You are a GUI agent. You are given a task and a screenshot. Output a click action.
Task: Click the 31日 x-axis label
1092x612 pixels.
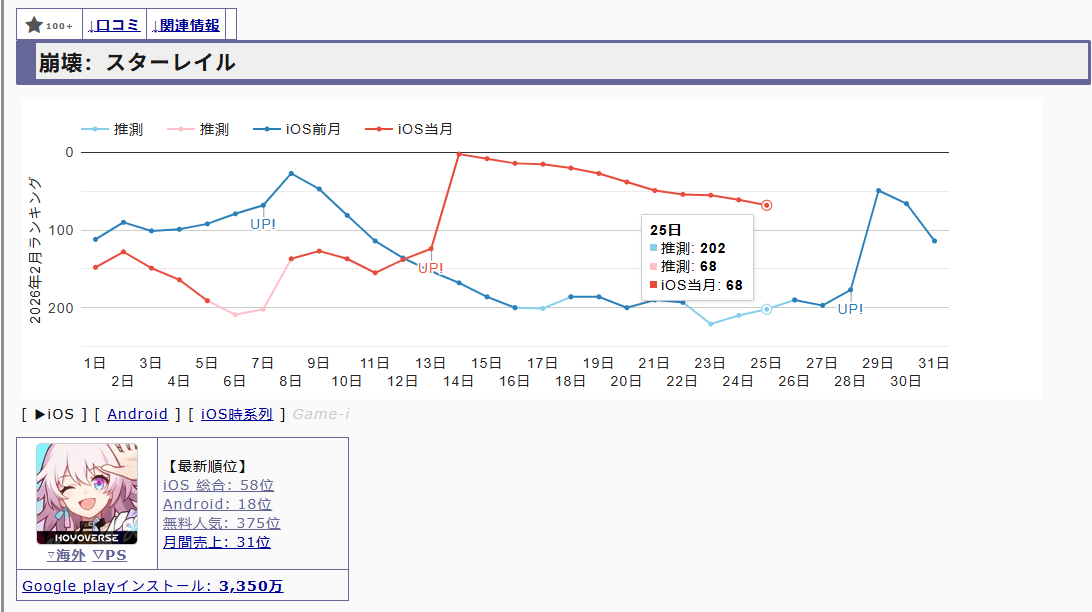tap(934, 363)
